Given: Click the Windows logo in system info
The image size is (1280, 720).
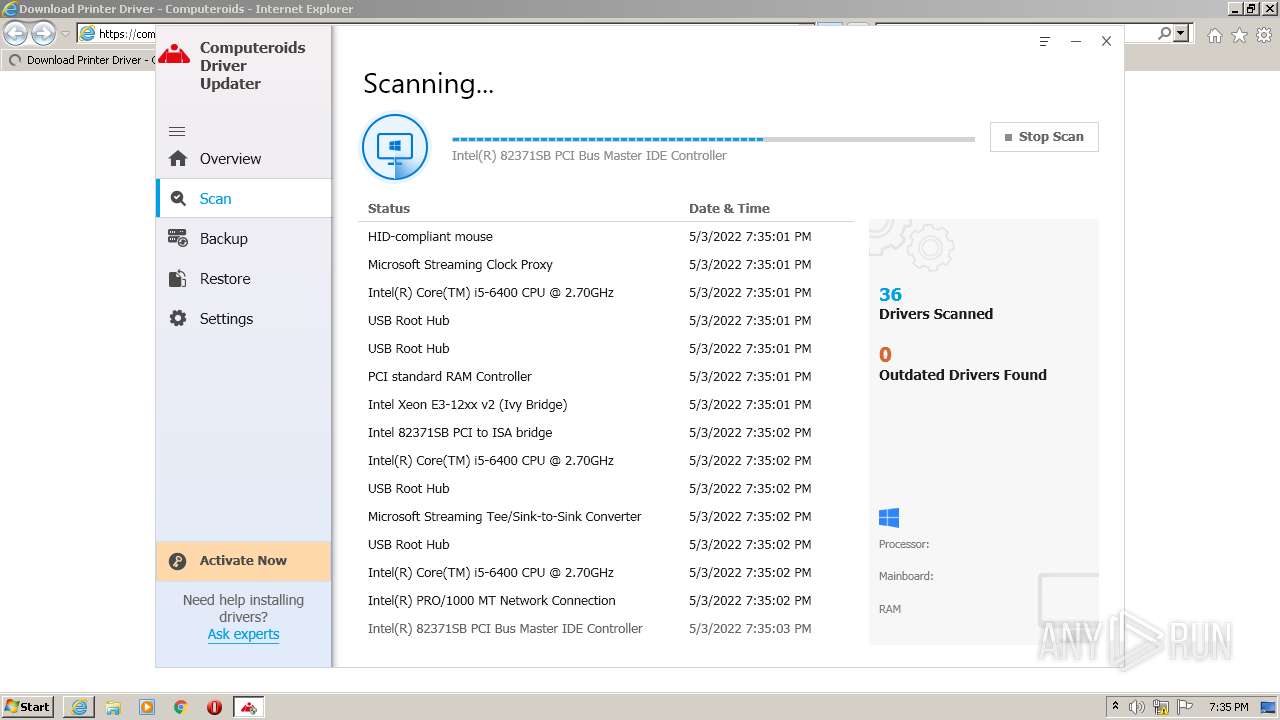Looking at the screenshot, I should 889,517.
